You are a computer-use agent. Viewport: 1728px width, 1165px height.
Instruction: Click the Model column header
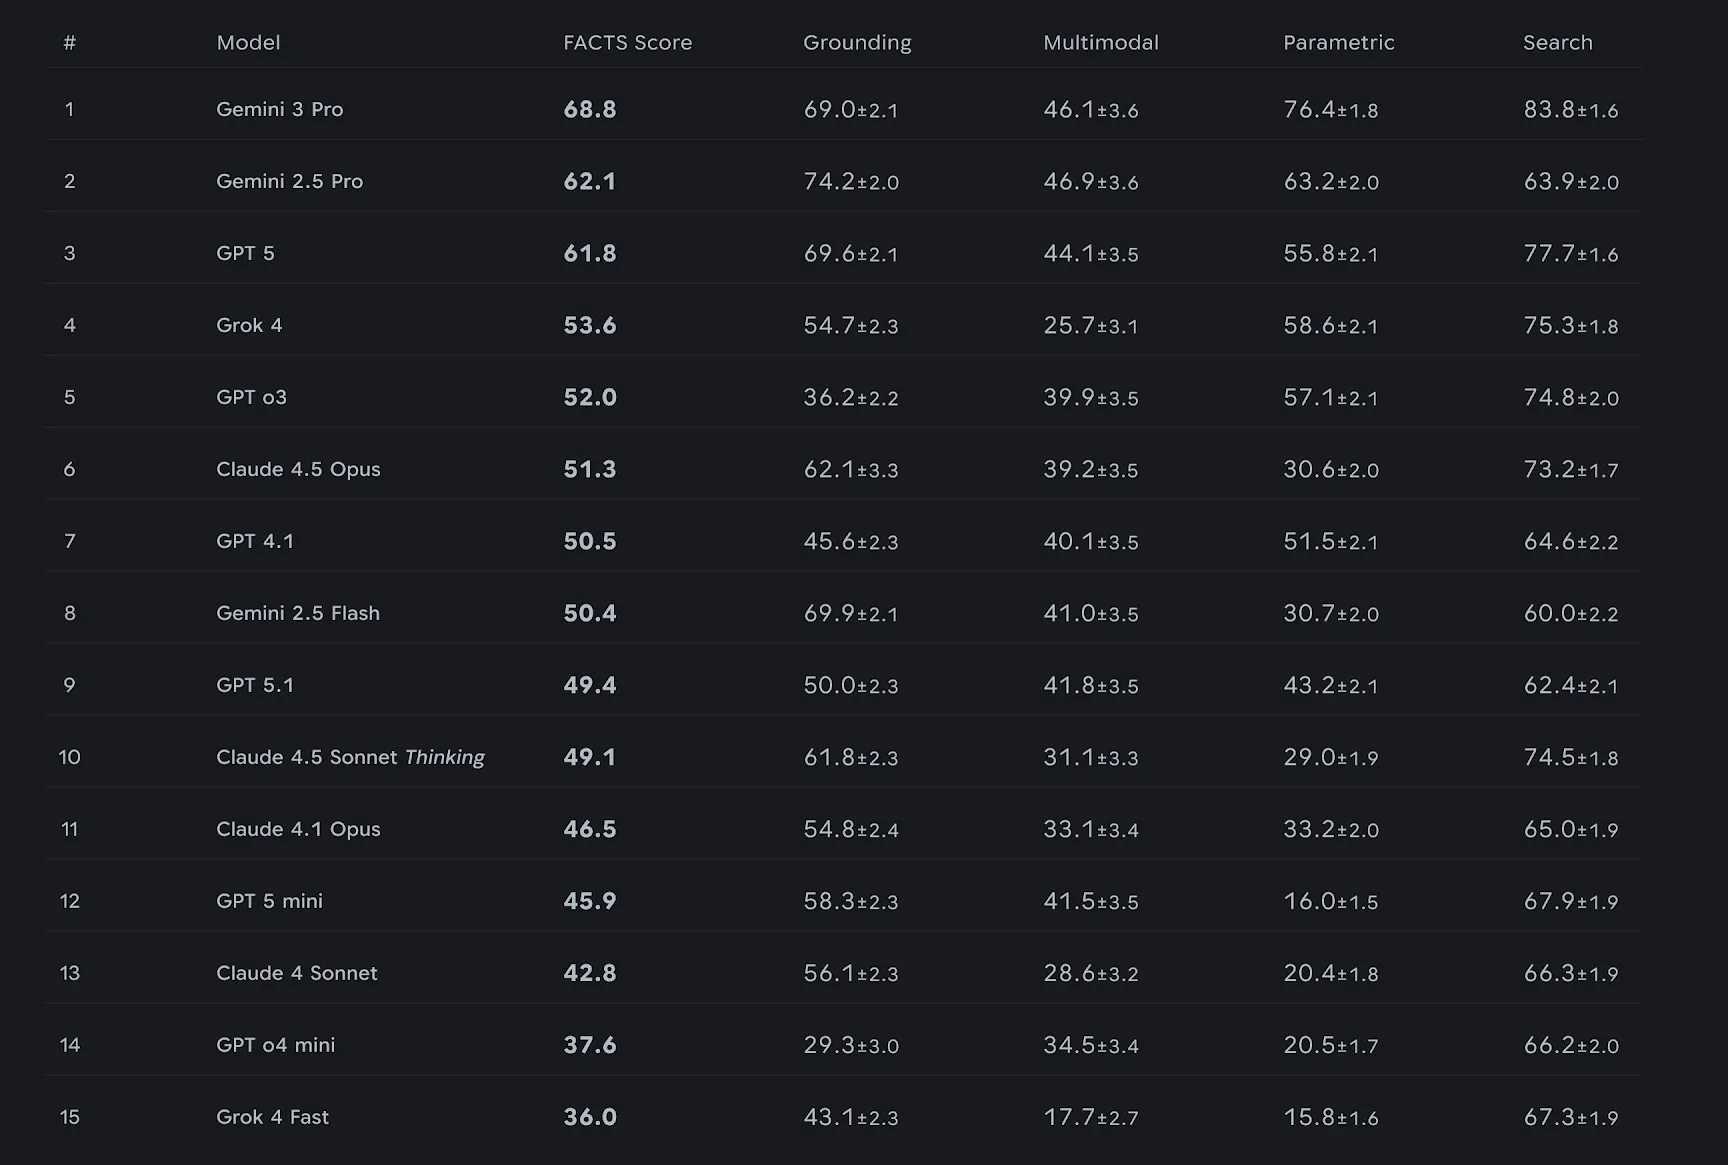(x=248, y=42)
